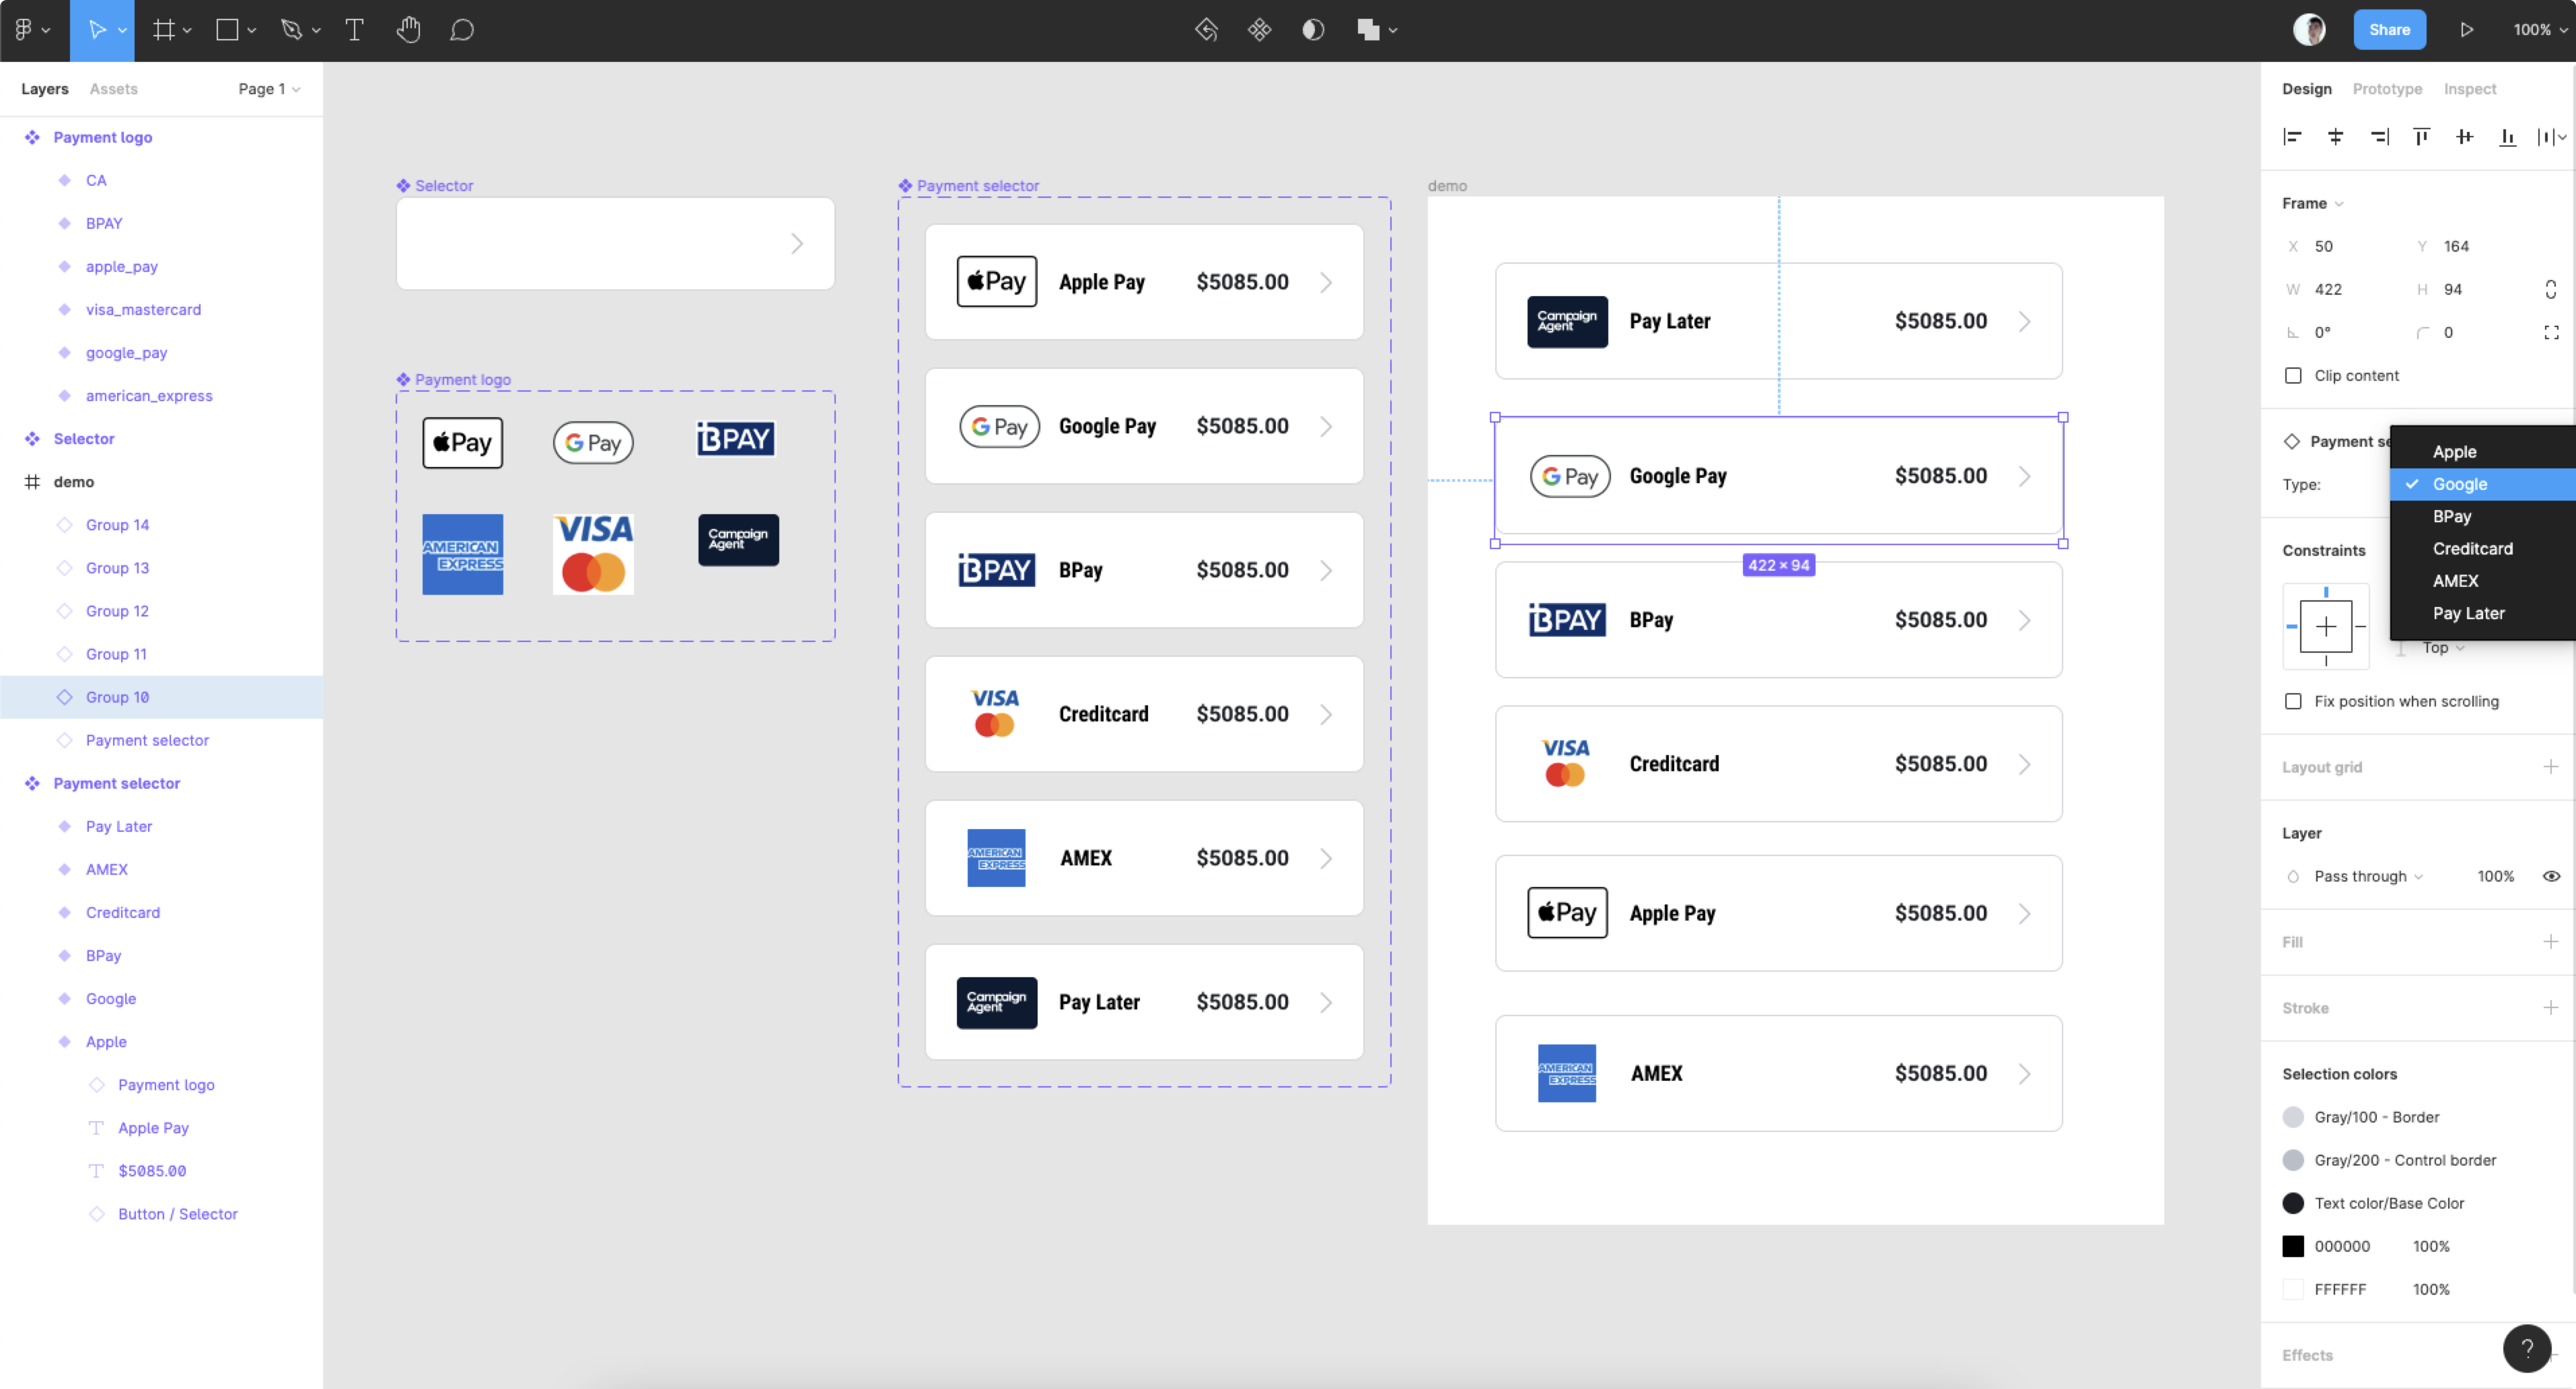Click the user avatar
Image resolution: width=2576 pixels, height=1389 pixels.
pyautogui.click(x=2309, y=30)
